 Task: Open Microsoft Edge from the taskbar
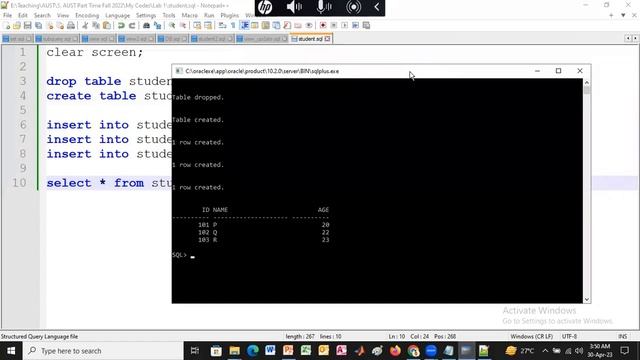(x=253, y=351)
